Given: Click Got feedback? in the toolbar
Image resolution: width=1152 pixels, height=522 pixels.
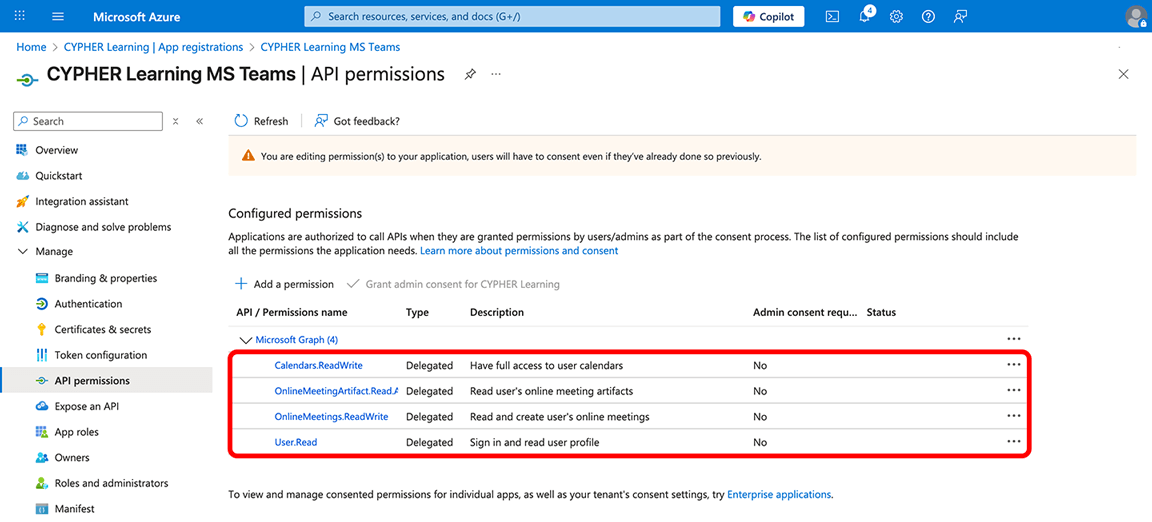Looking at the screenshot, I should coord(357,121).
